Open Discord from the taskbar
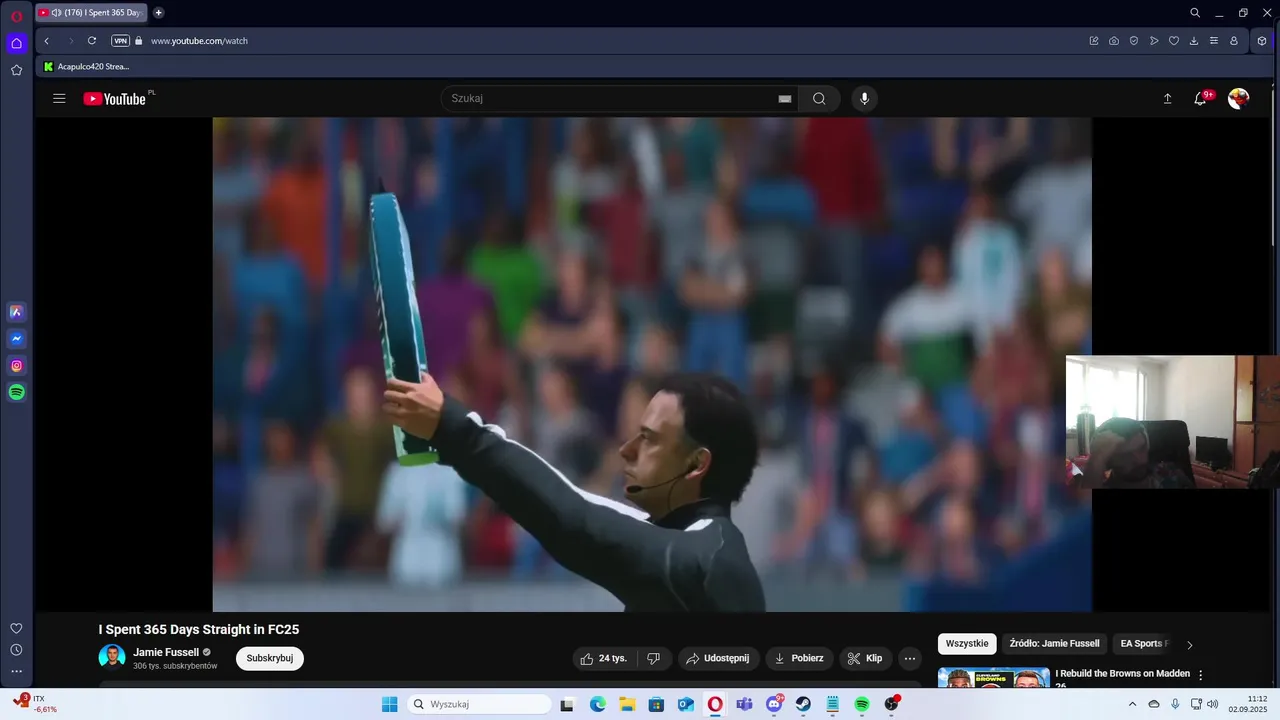This screenshot has height=720, width=1280. click(x=774, y=704)
